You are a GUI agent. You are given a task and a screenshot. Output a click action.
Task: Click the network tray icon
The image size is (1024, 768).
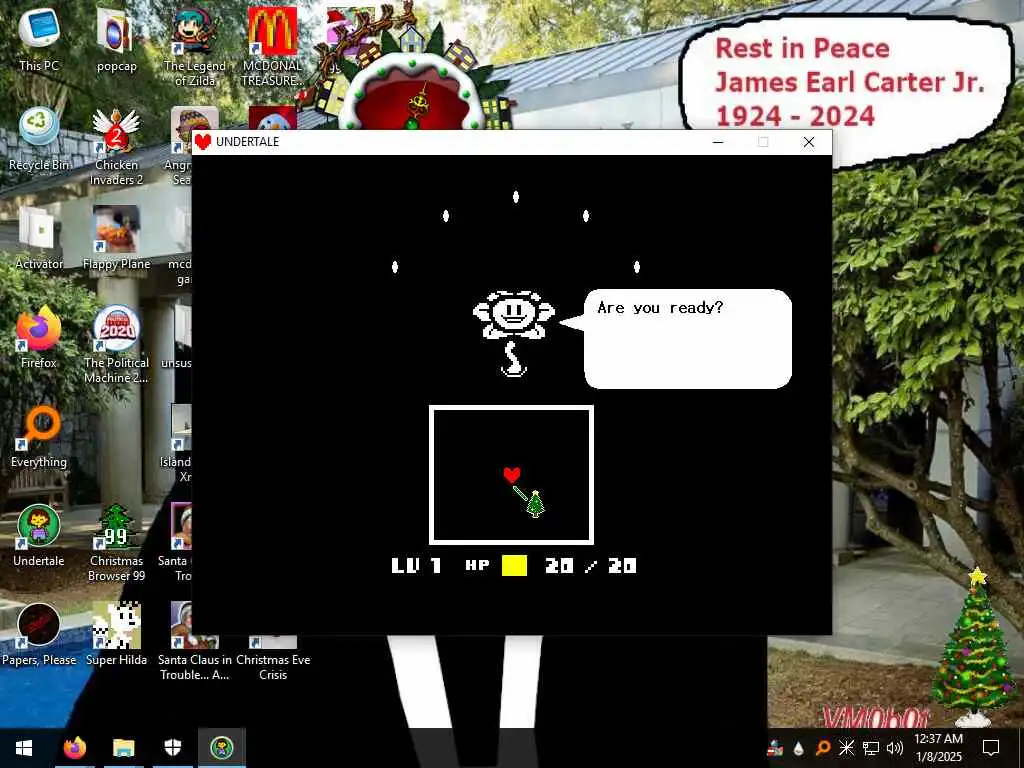tap(871, 748)
